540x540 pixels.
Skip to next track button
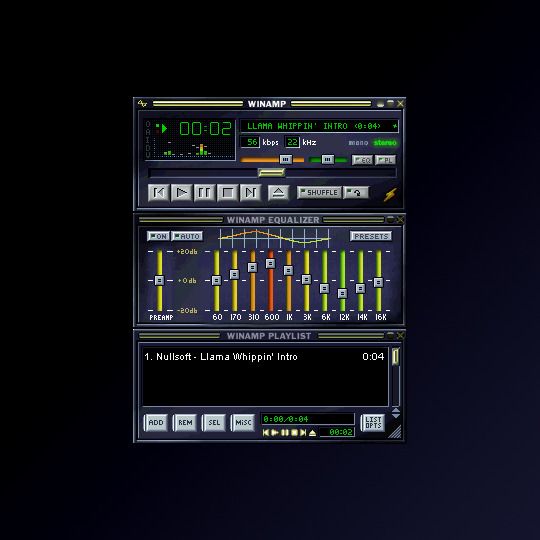(x=250, y=193)
